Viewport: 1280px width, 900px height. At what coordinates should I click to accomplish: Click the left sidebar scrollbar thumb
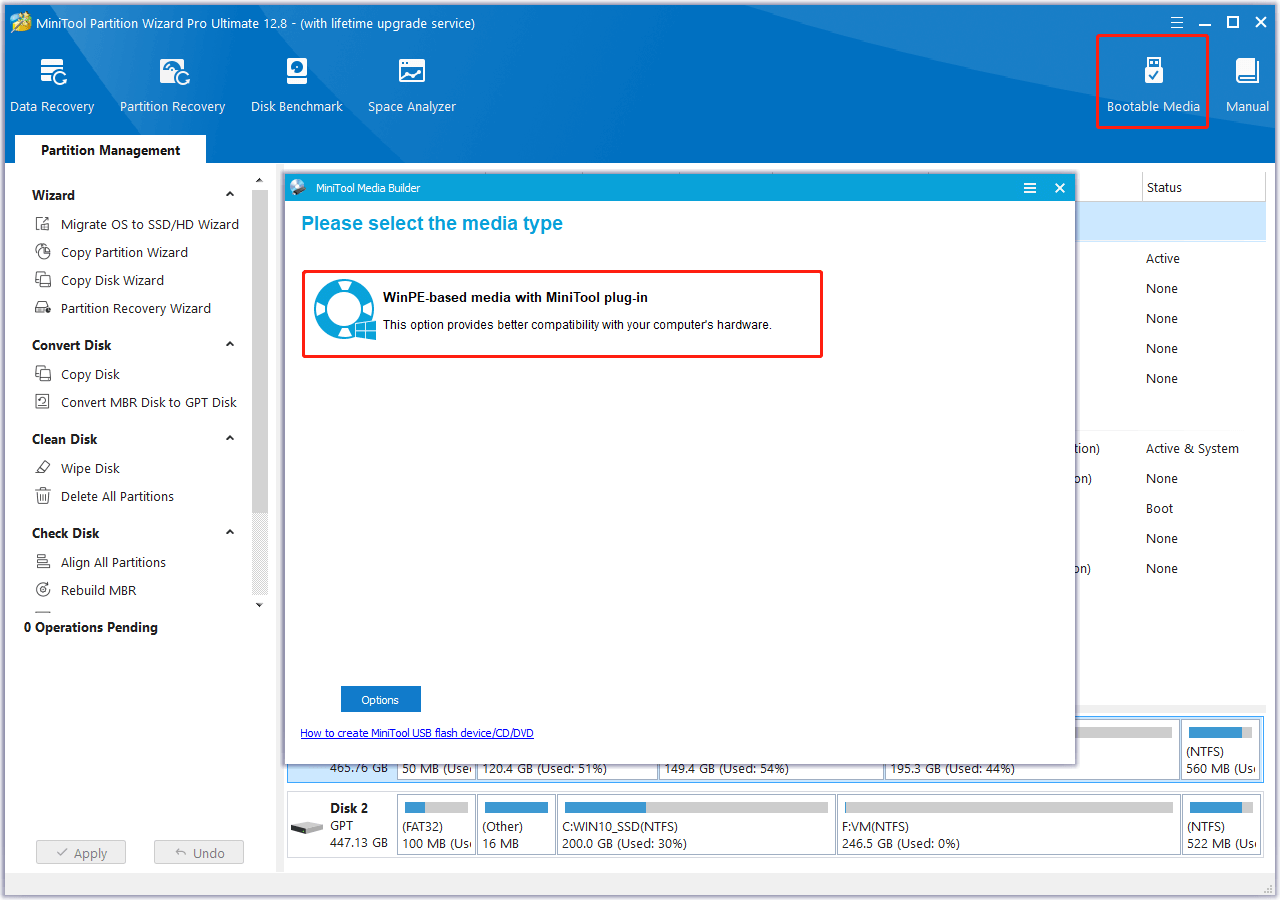pos(260,350)
